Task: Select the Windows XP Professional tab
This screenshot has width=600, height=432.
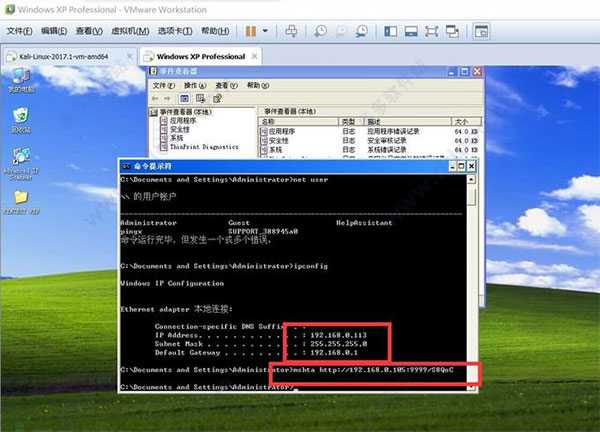Action: (x=201, y=57)
